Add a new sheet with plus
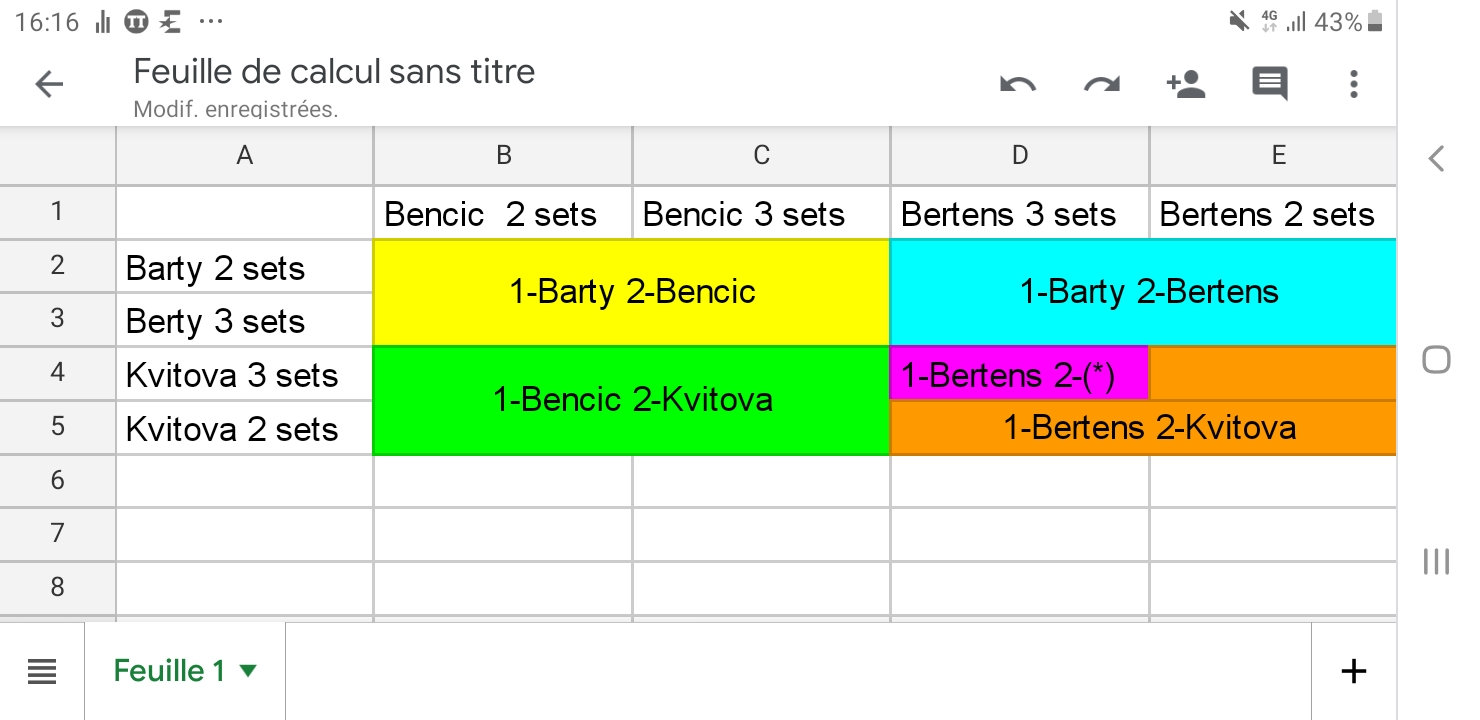 pos(1353,671)
